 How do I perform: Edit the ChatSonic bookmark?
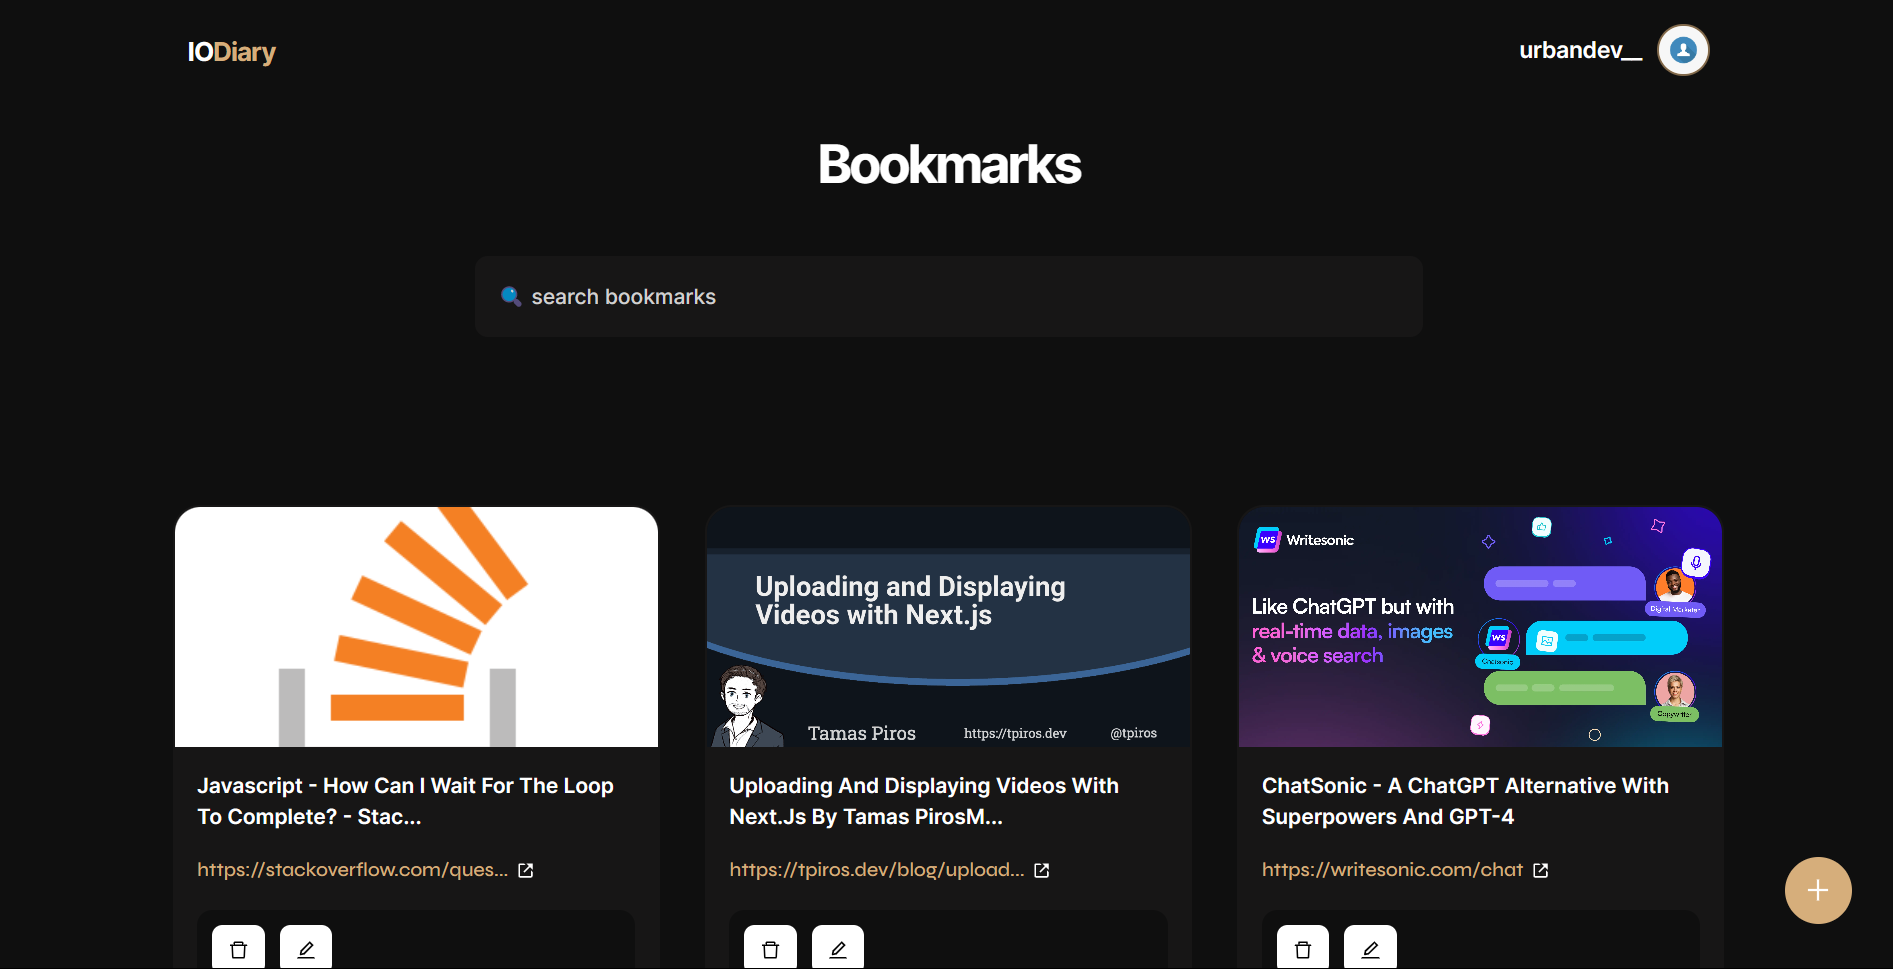pyautogui.click(x=1370, y=948)
